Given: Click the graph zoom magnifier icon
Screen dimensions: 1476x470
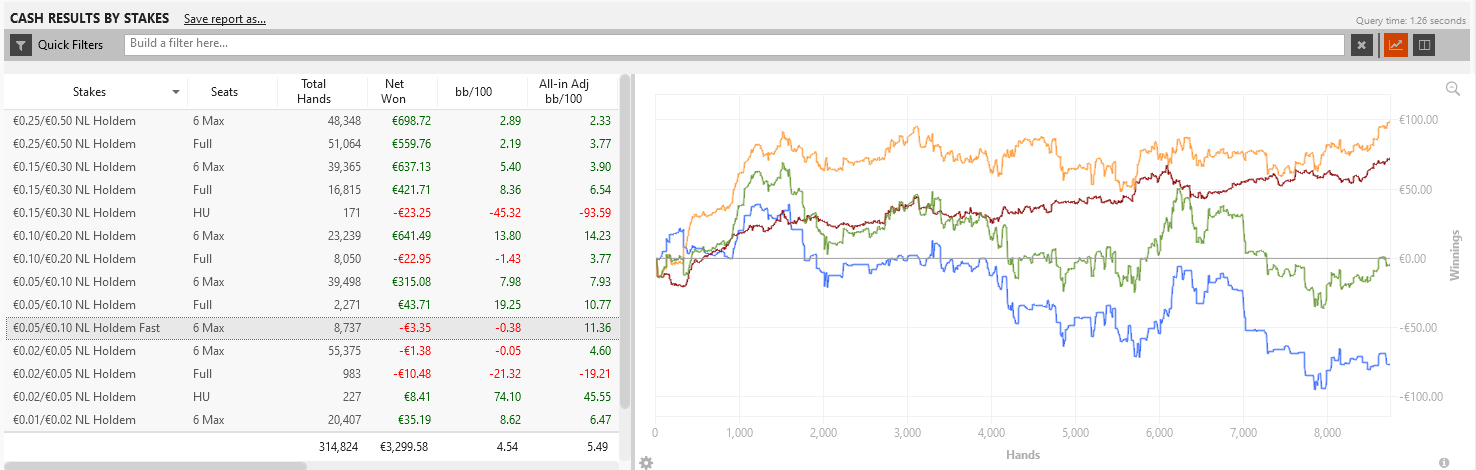Looking at the screenshot, I should pyautogui.click(x=1453, y=89).
